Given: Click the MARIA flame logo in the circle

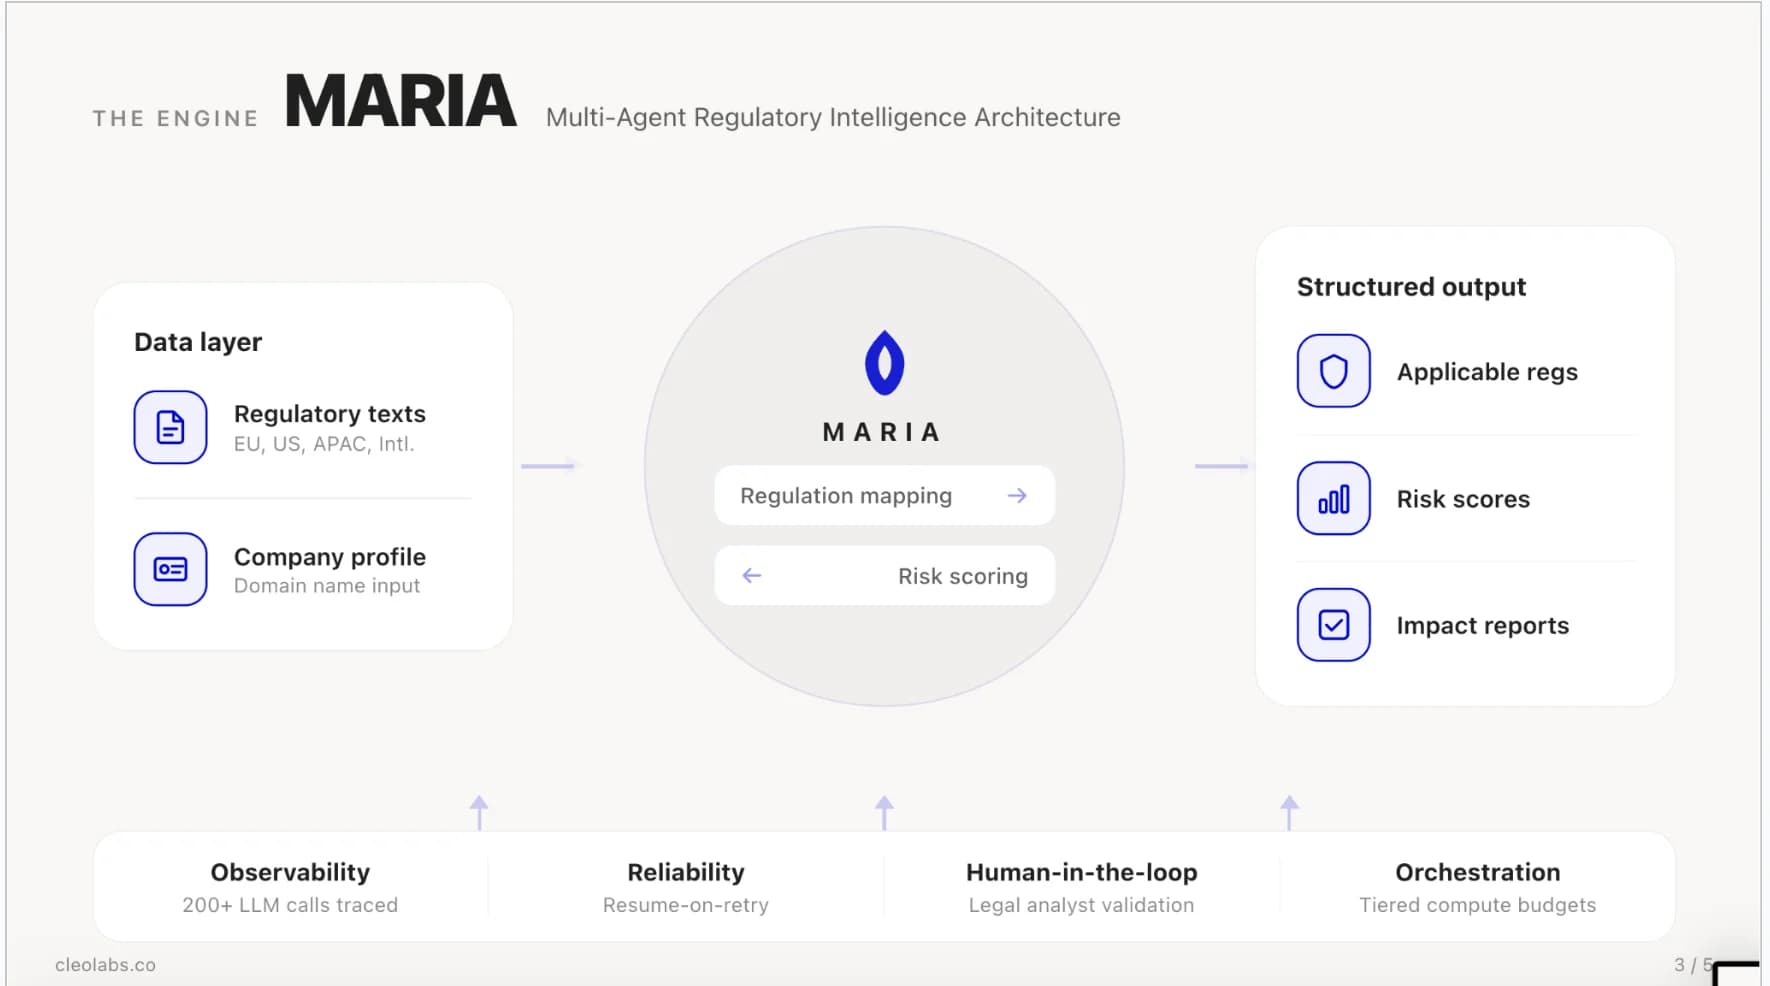Looking at the screenshot, I should (884, 364).
